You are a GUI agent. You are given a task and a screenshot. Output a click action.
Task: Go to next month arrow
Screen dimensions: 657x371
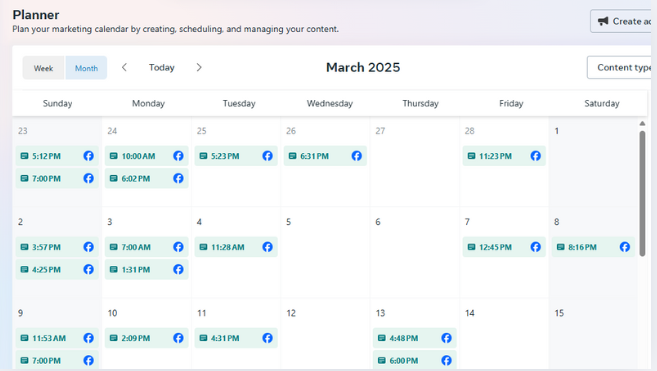[199, 67]
